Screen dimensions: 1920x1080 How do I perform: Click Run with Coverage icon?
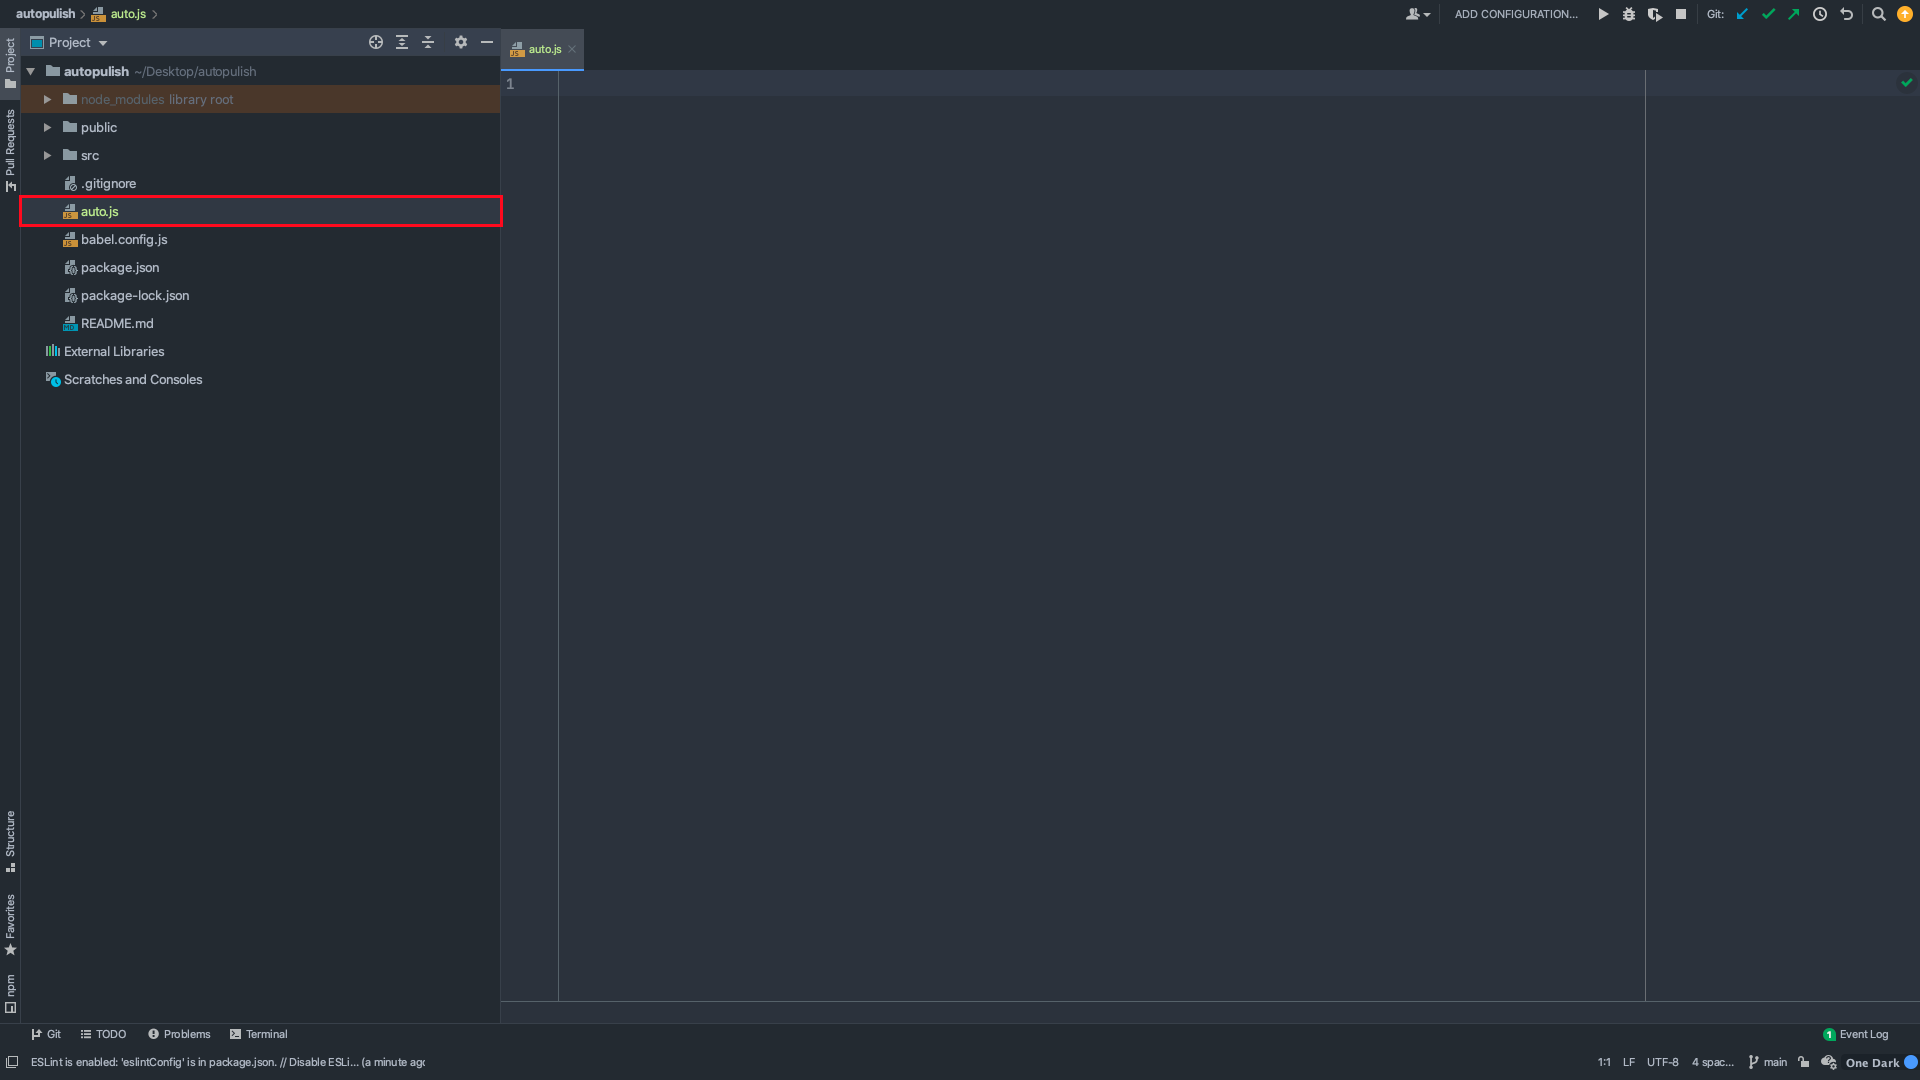pos(1655,14)
